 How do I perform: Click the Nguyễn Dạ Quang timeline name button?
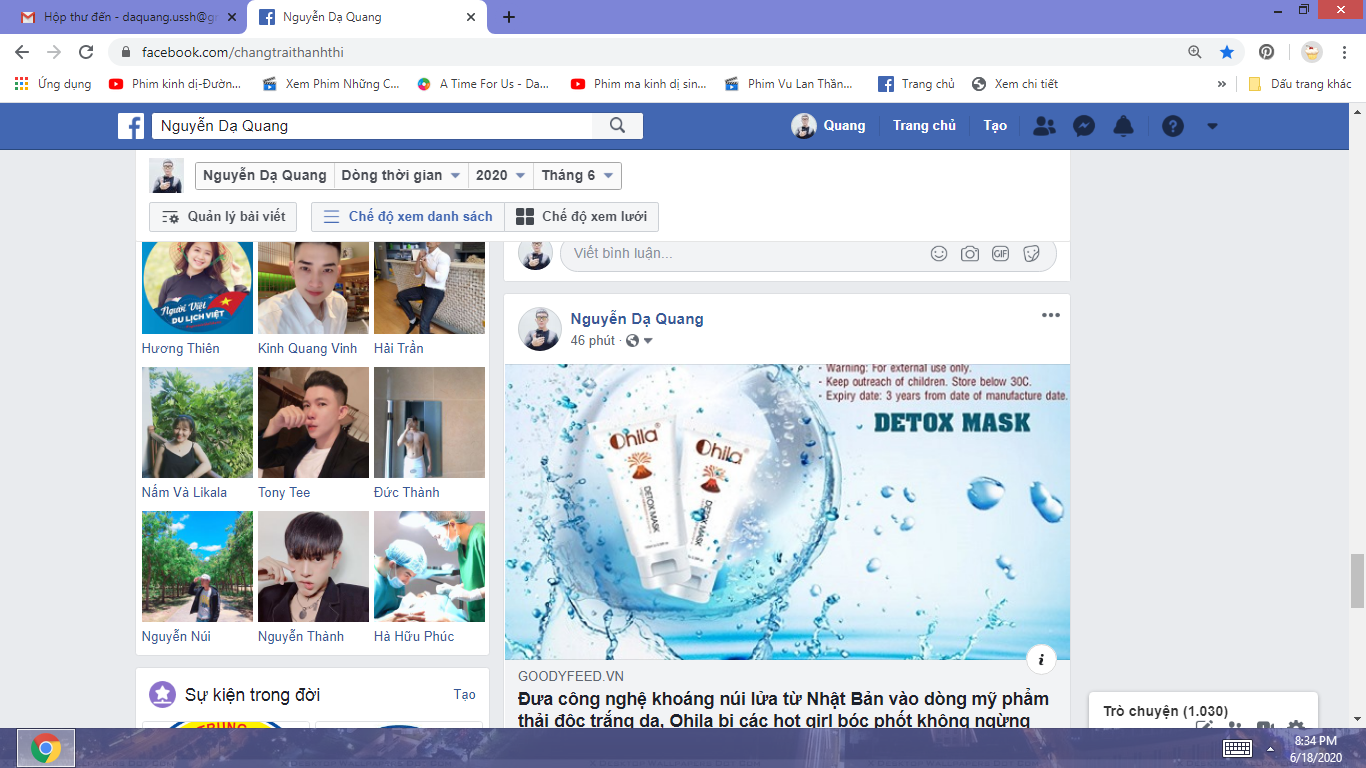point(265,176)
